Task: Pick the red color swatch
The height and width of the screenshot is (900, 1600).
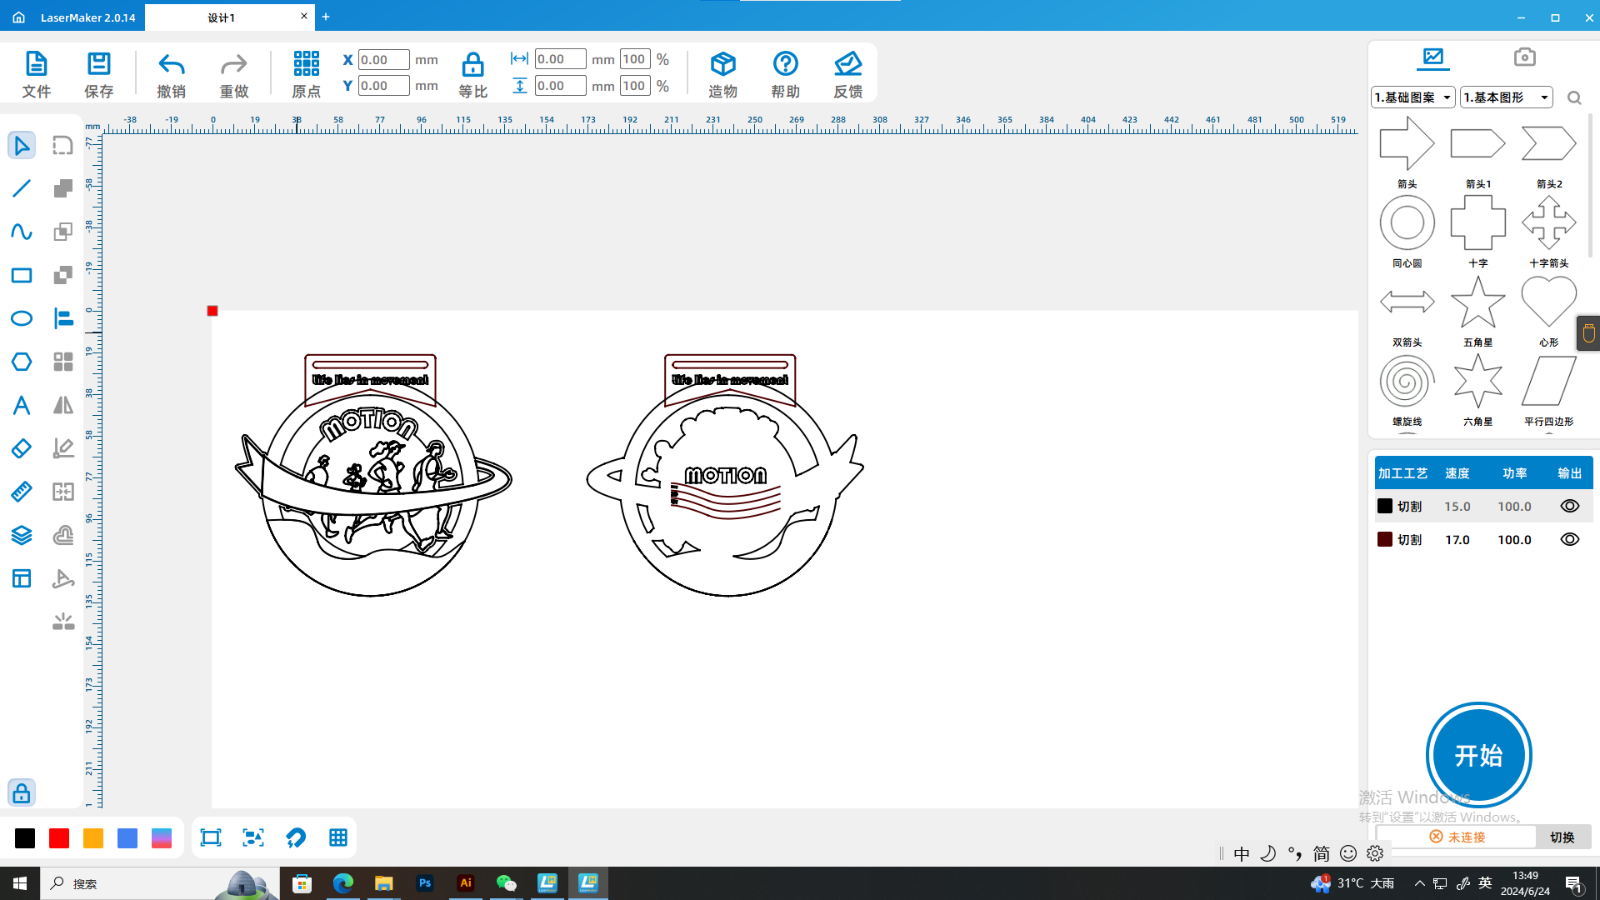Action: pyautogui.click(x=59, y=838)
